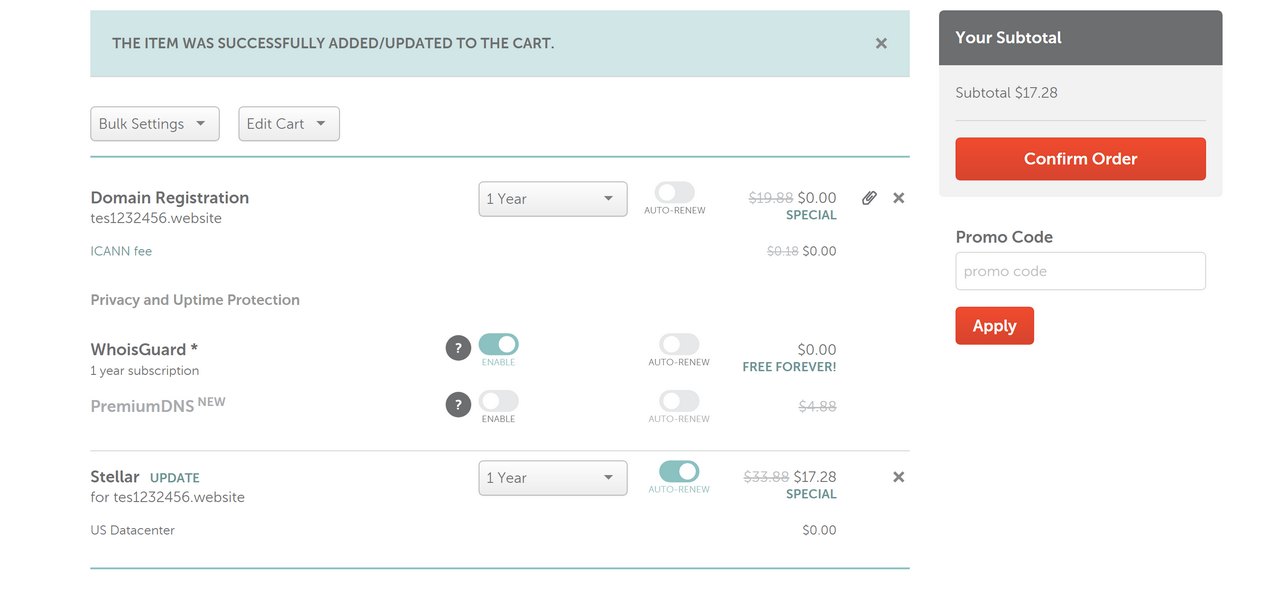1280x597 pixels.
Task: Disable the WhoisGuard enable switch
Action: coord(498,344)
